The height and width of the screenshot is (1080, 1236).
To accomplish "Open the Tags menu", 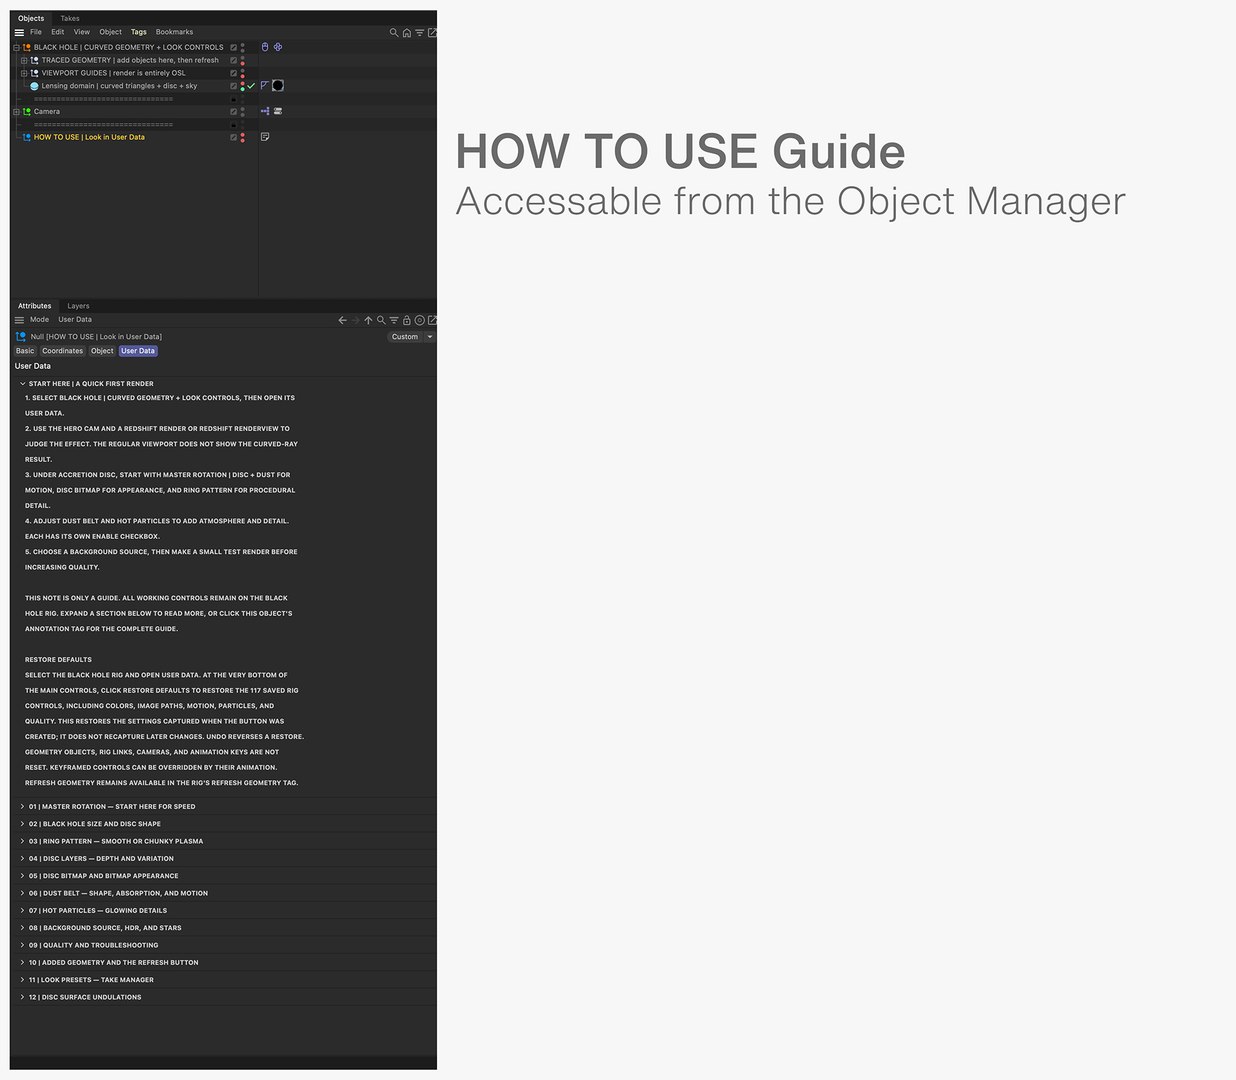I will (x=139, y=32).
